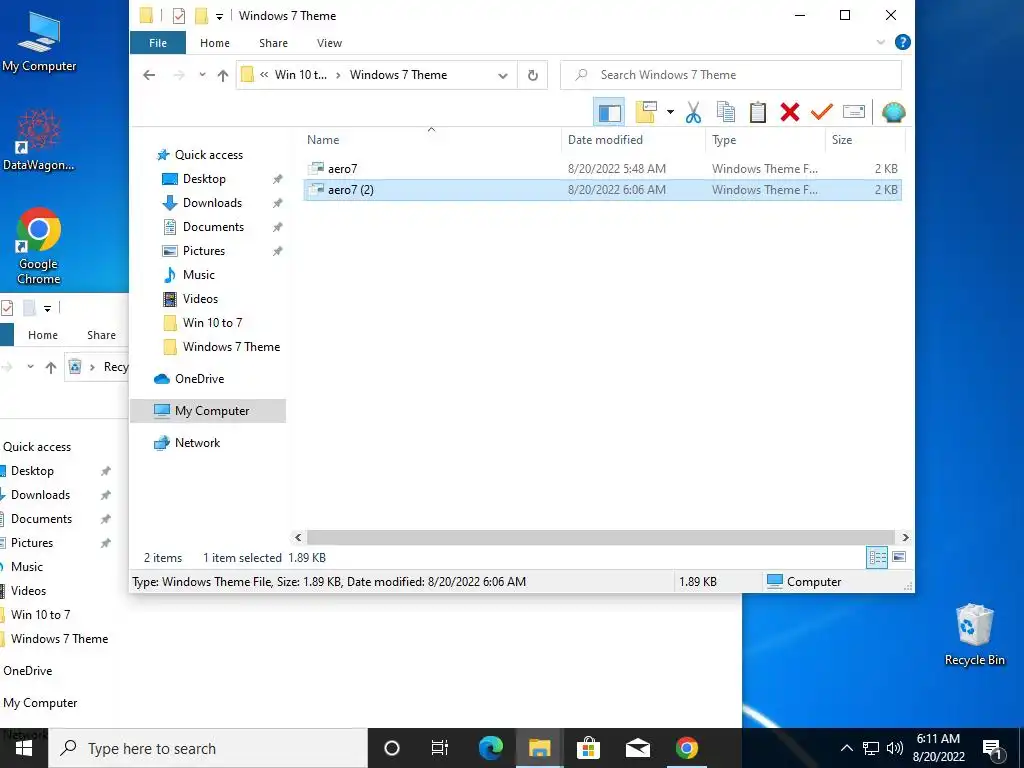This screenshot has width=1024, height=768.
Task: Click Chrome icon on taskbar
Action: [x=686, y=748]
